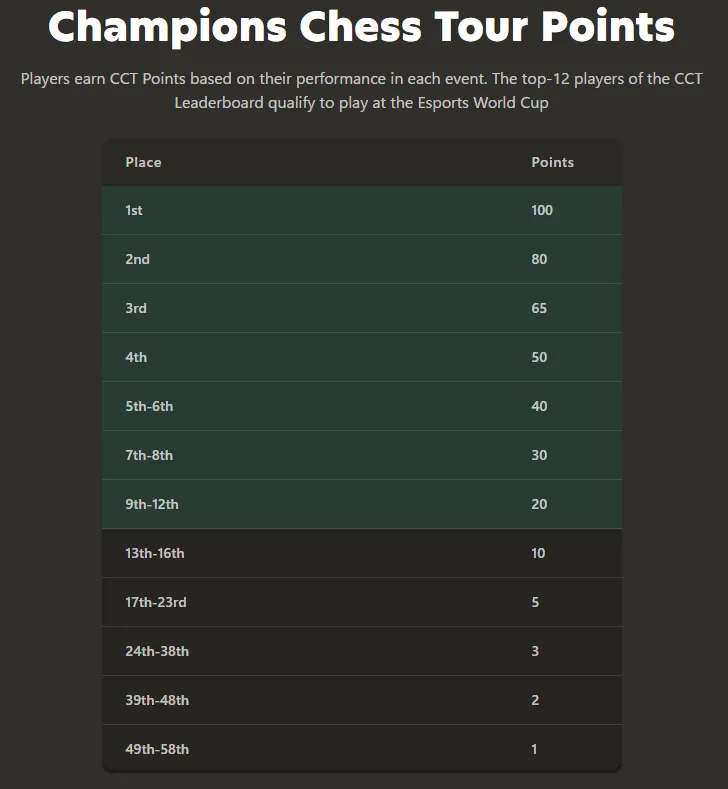
Task: Click the Place column header
Action: 143,162
